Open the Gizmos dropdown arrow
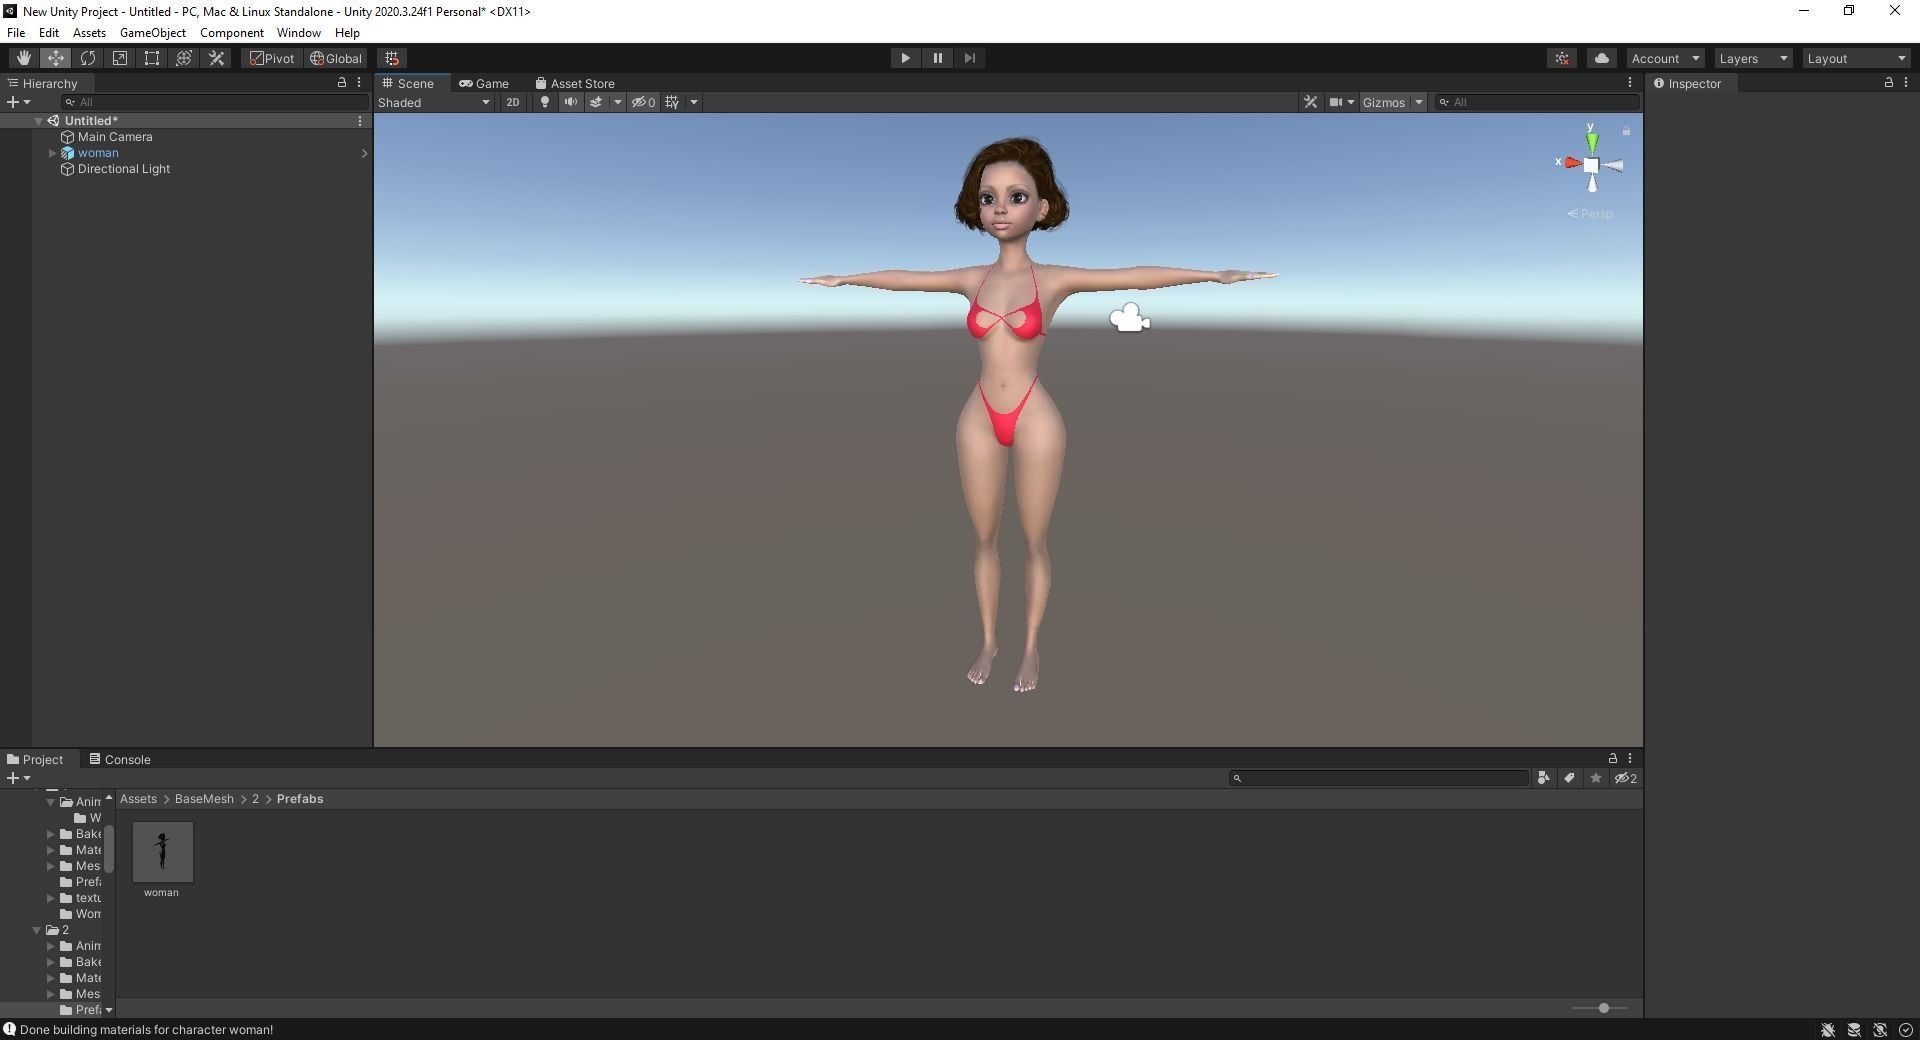 coord(1418,102)
